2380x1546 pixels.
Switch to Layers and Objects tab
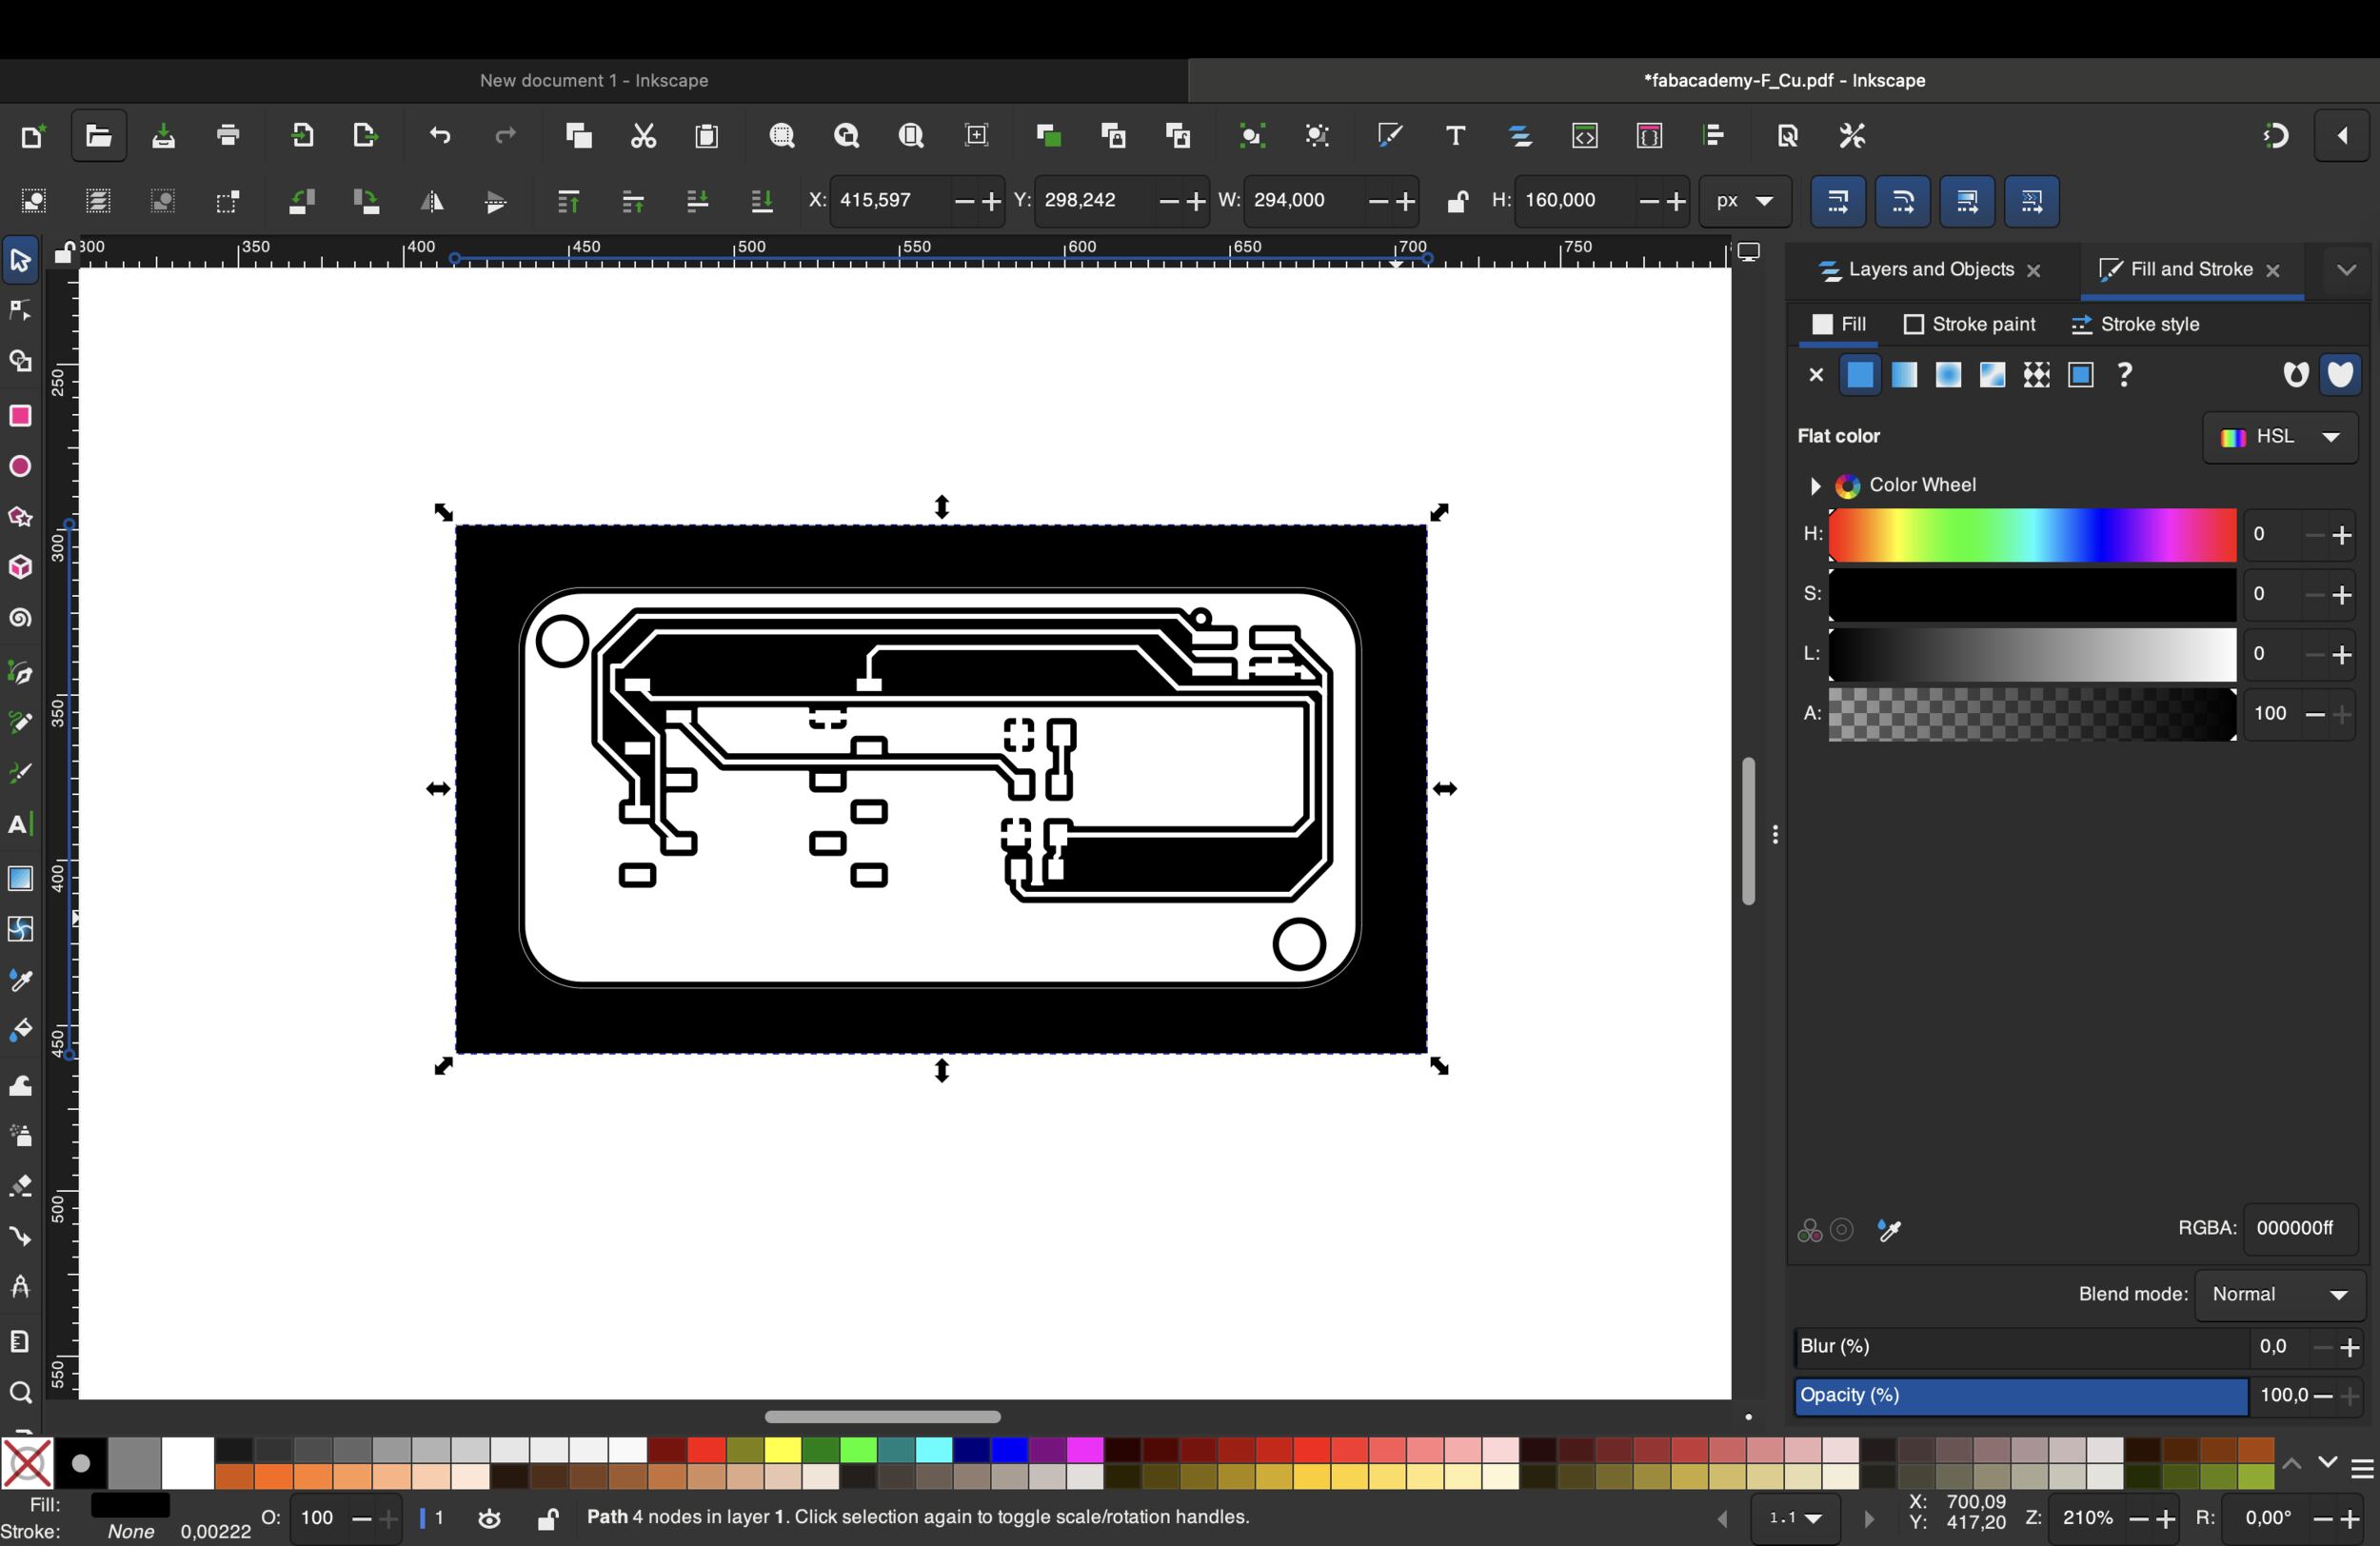[x=1930, y=270]
